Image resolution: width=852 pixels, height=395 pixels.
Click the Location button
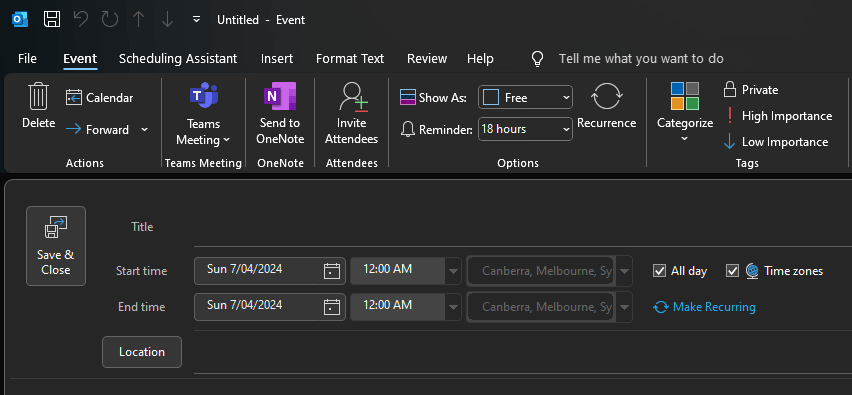tap(142, 352)
